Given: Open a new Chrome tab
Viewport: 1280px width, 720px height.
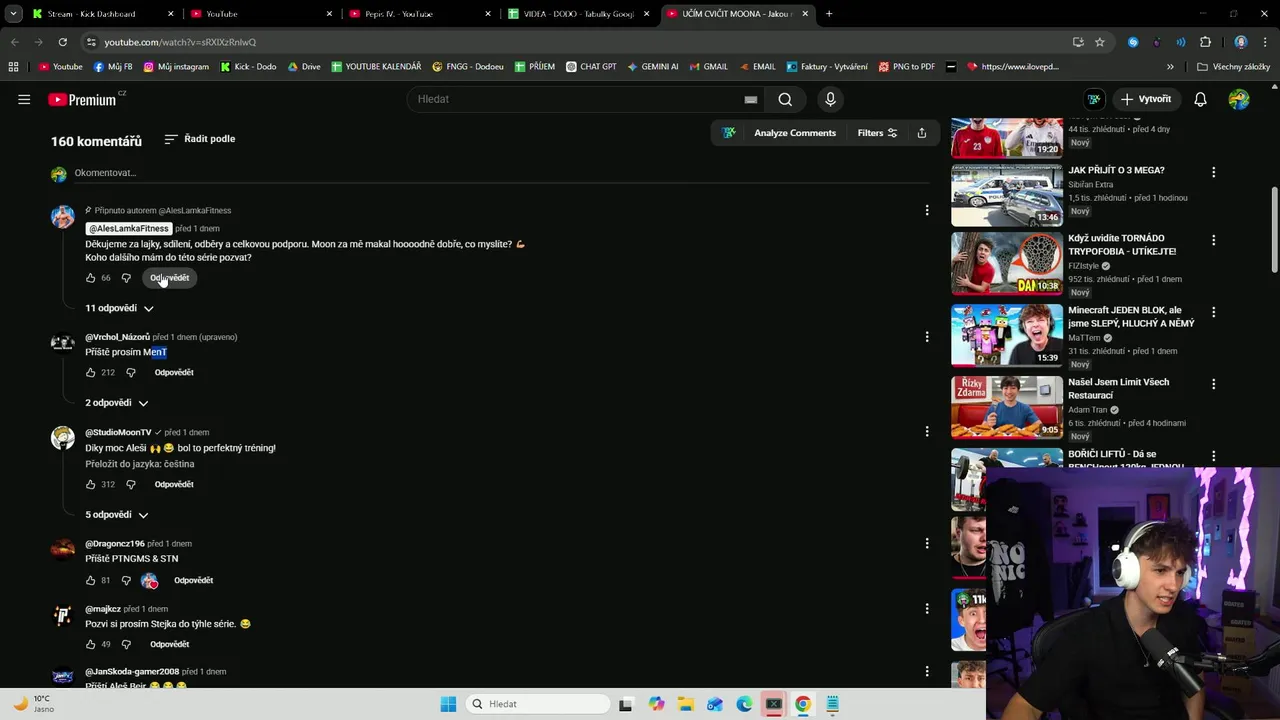Looking at the screenshot, I should point(829,14).
